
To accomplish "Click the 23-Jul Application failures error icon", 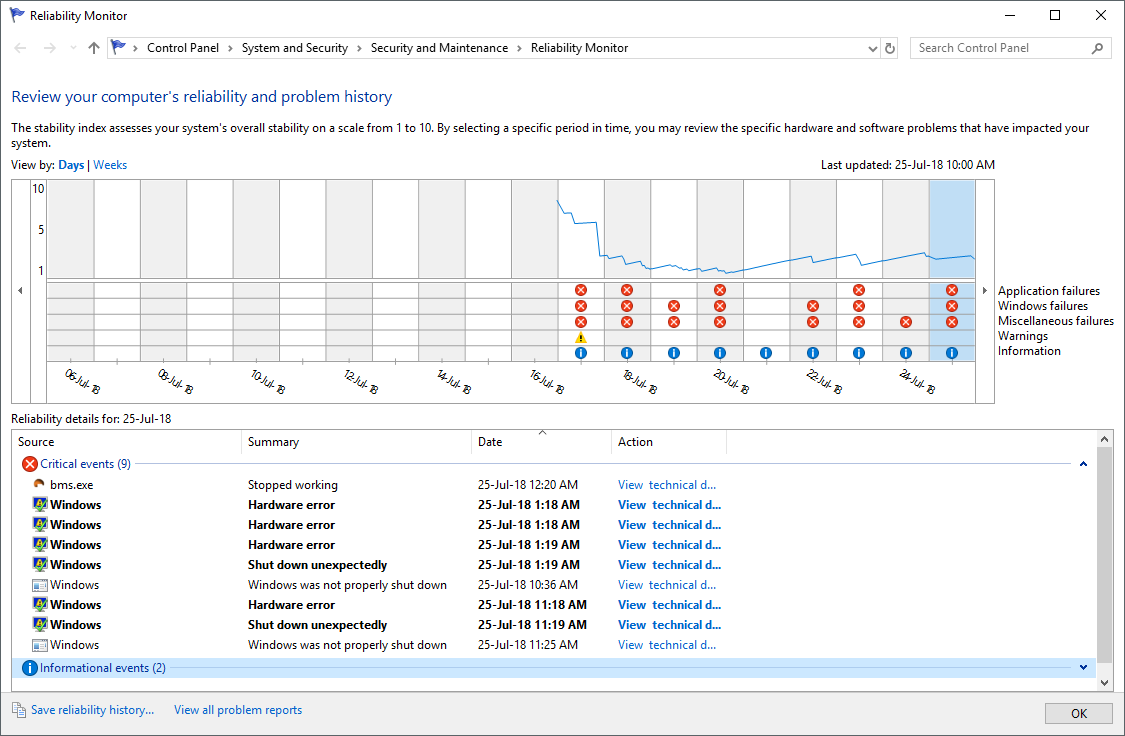I will [x=859, y=290].
